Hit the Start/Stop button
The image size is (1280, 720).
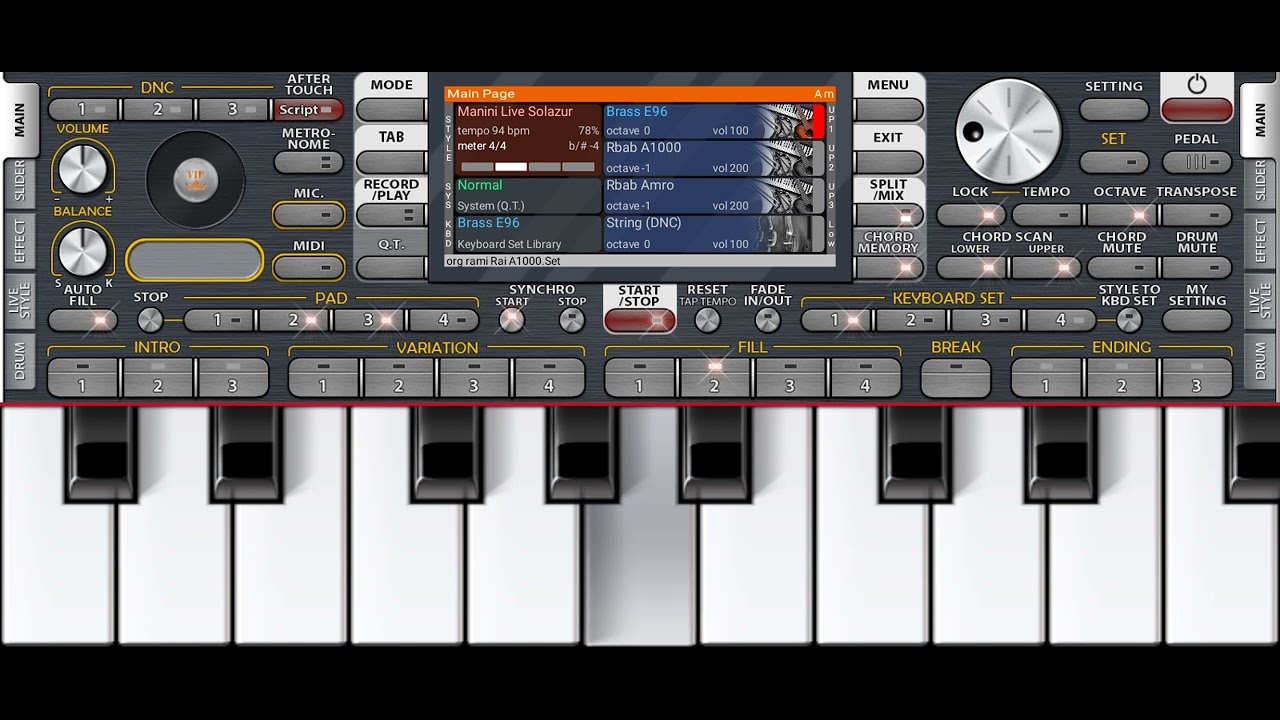point(639,320)
